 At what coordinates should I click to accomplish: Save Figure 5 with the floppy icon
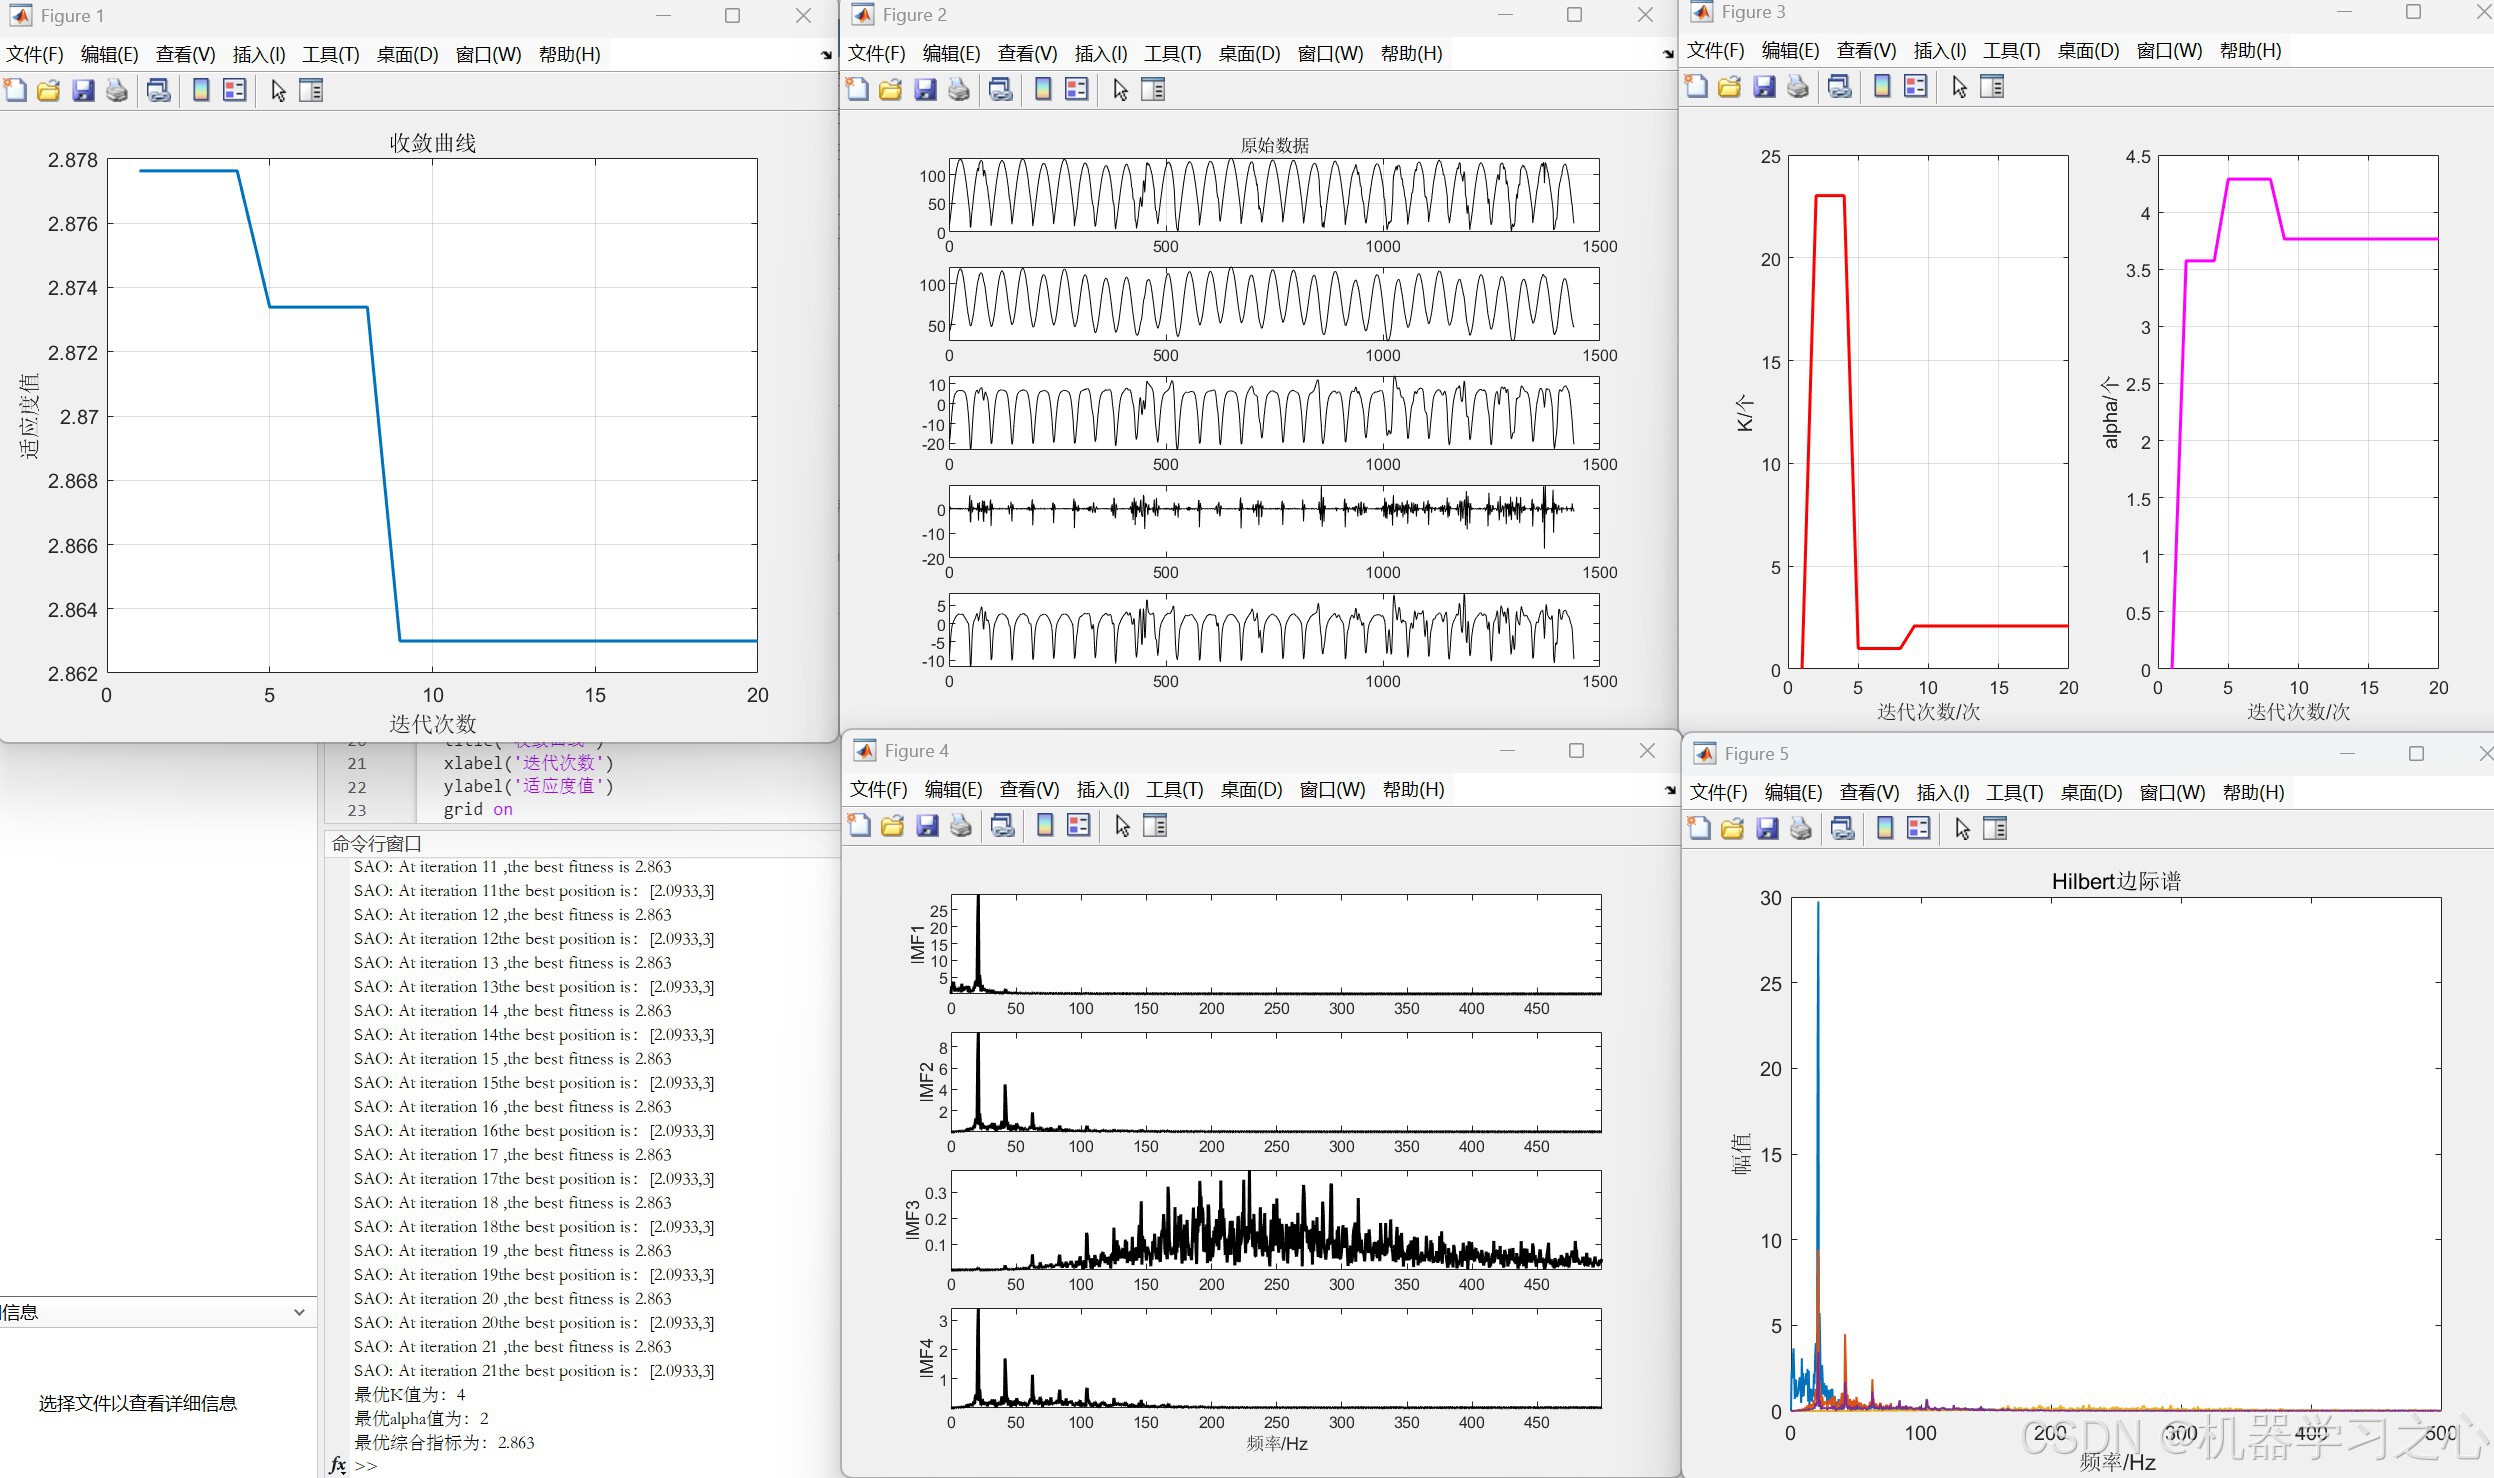click(1767, 829)
